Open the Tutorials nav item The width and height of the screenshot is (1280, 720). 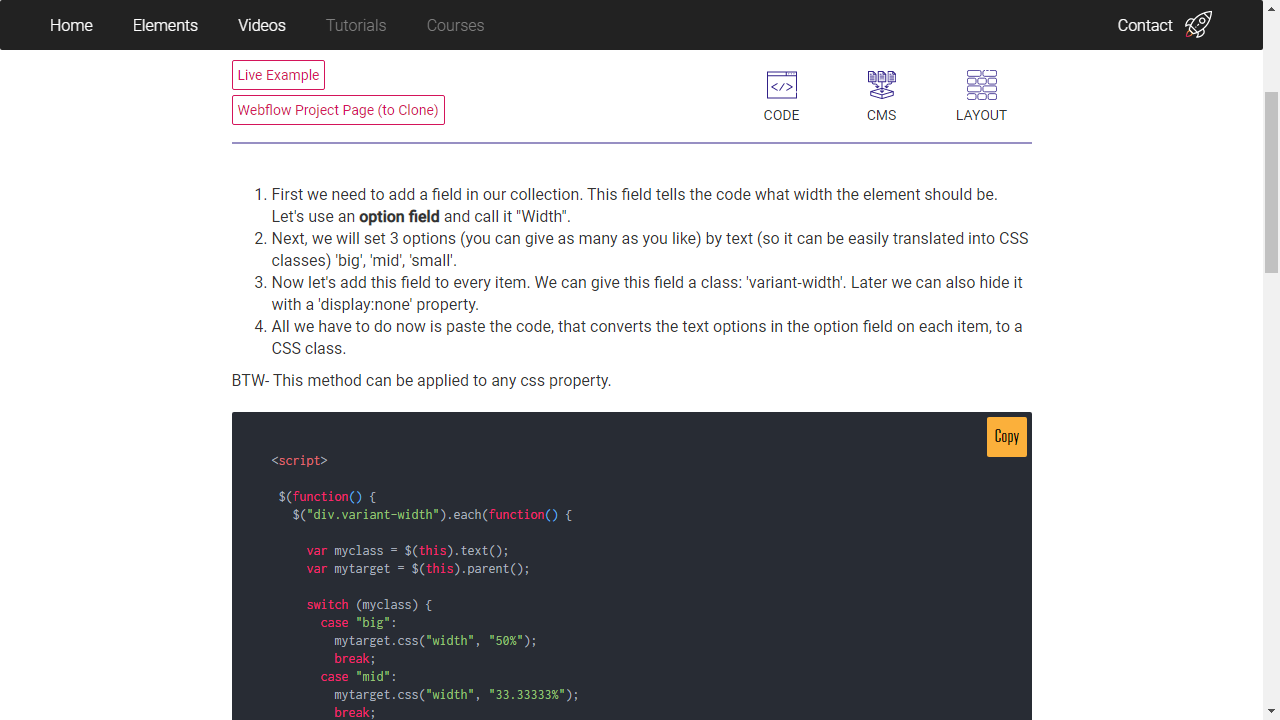click(x=356, y=25)
